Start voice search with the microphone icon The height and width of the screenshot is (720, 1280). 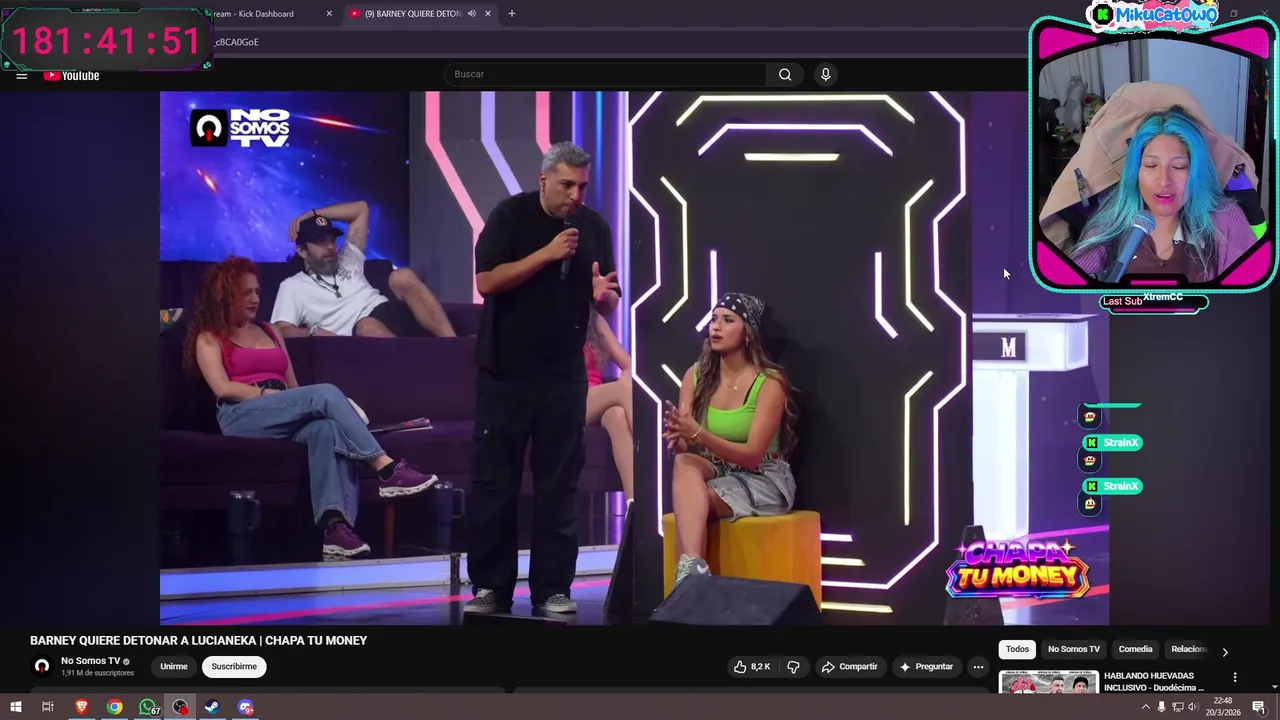point(825,74)
